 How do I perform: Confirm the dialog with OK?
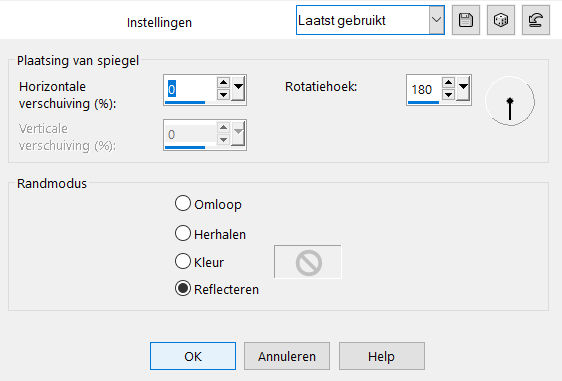(x=193, y=356)
